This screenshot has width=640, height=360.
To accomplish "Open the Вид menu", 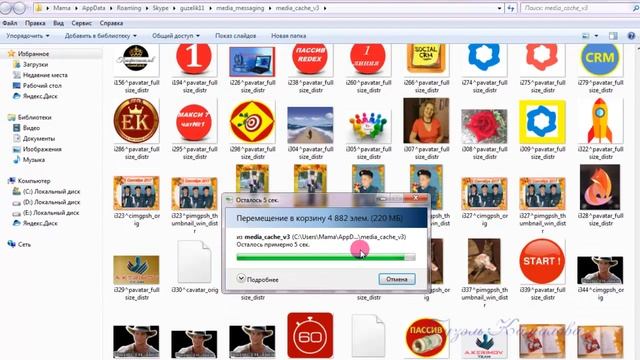I will (x=58, y=23).
